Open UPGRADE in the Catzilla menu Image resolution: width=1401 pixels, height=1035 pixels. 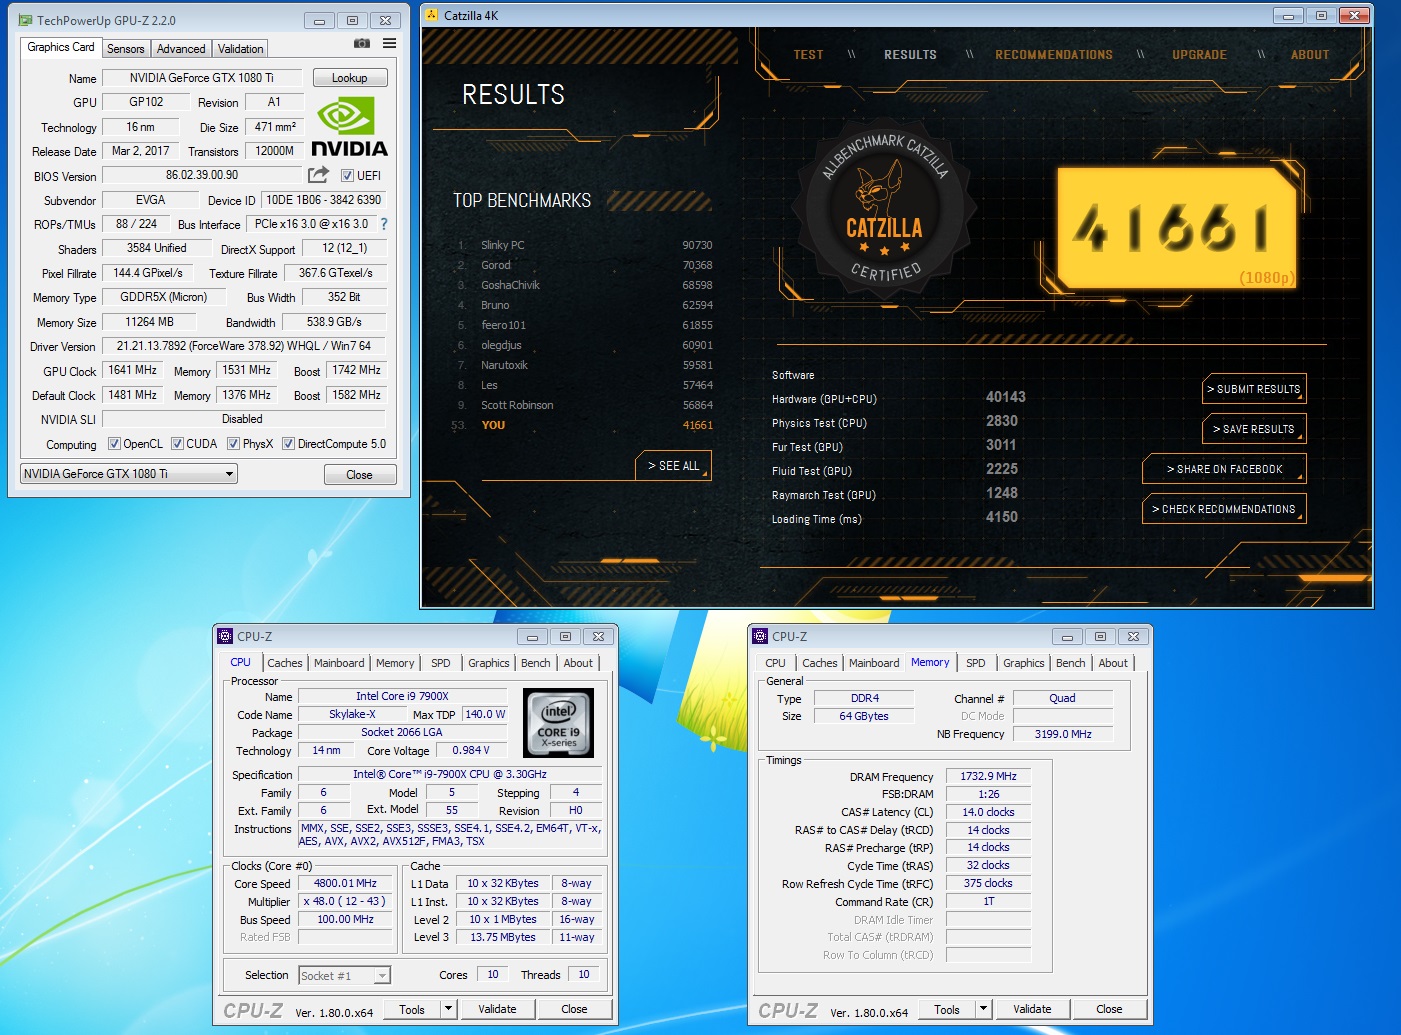click(1199, 55)
